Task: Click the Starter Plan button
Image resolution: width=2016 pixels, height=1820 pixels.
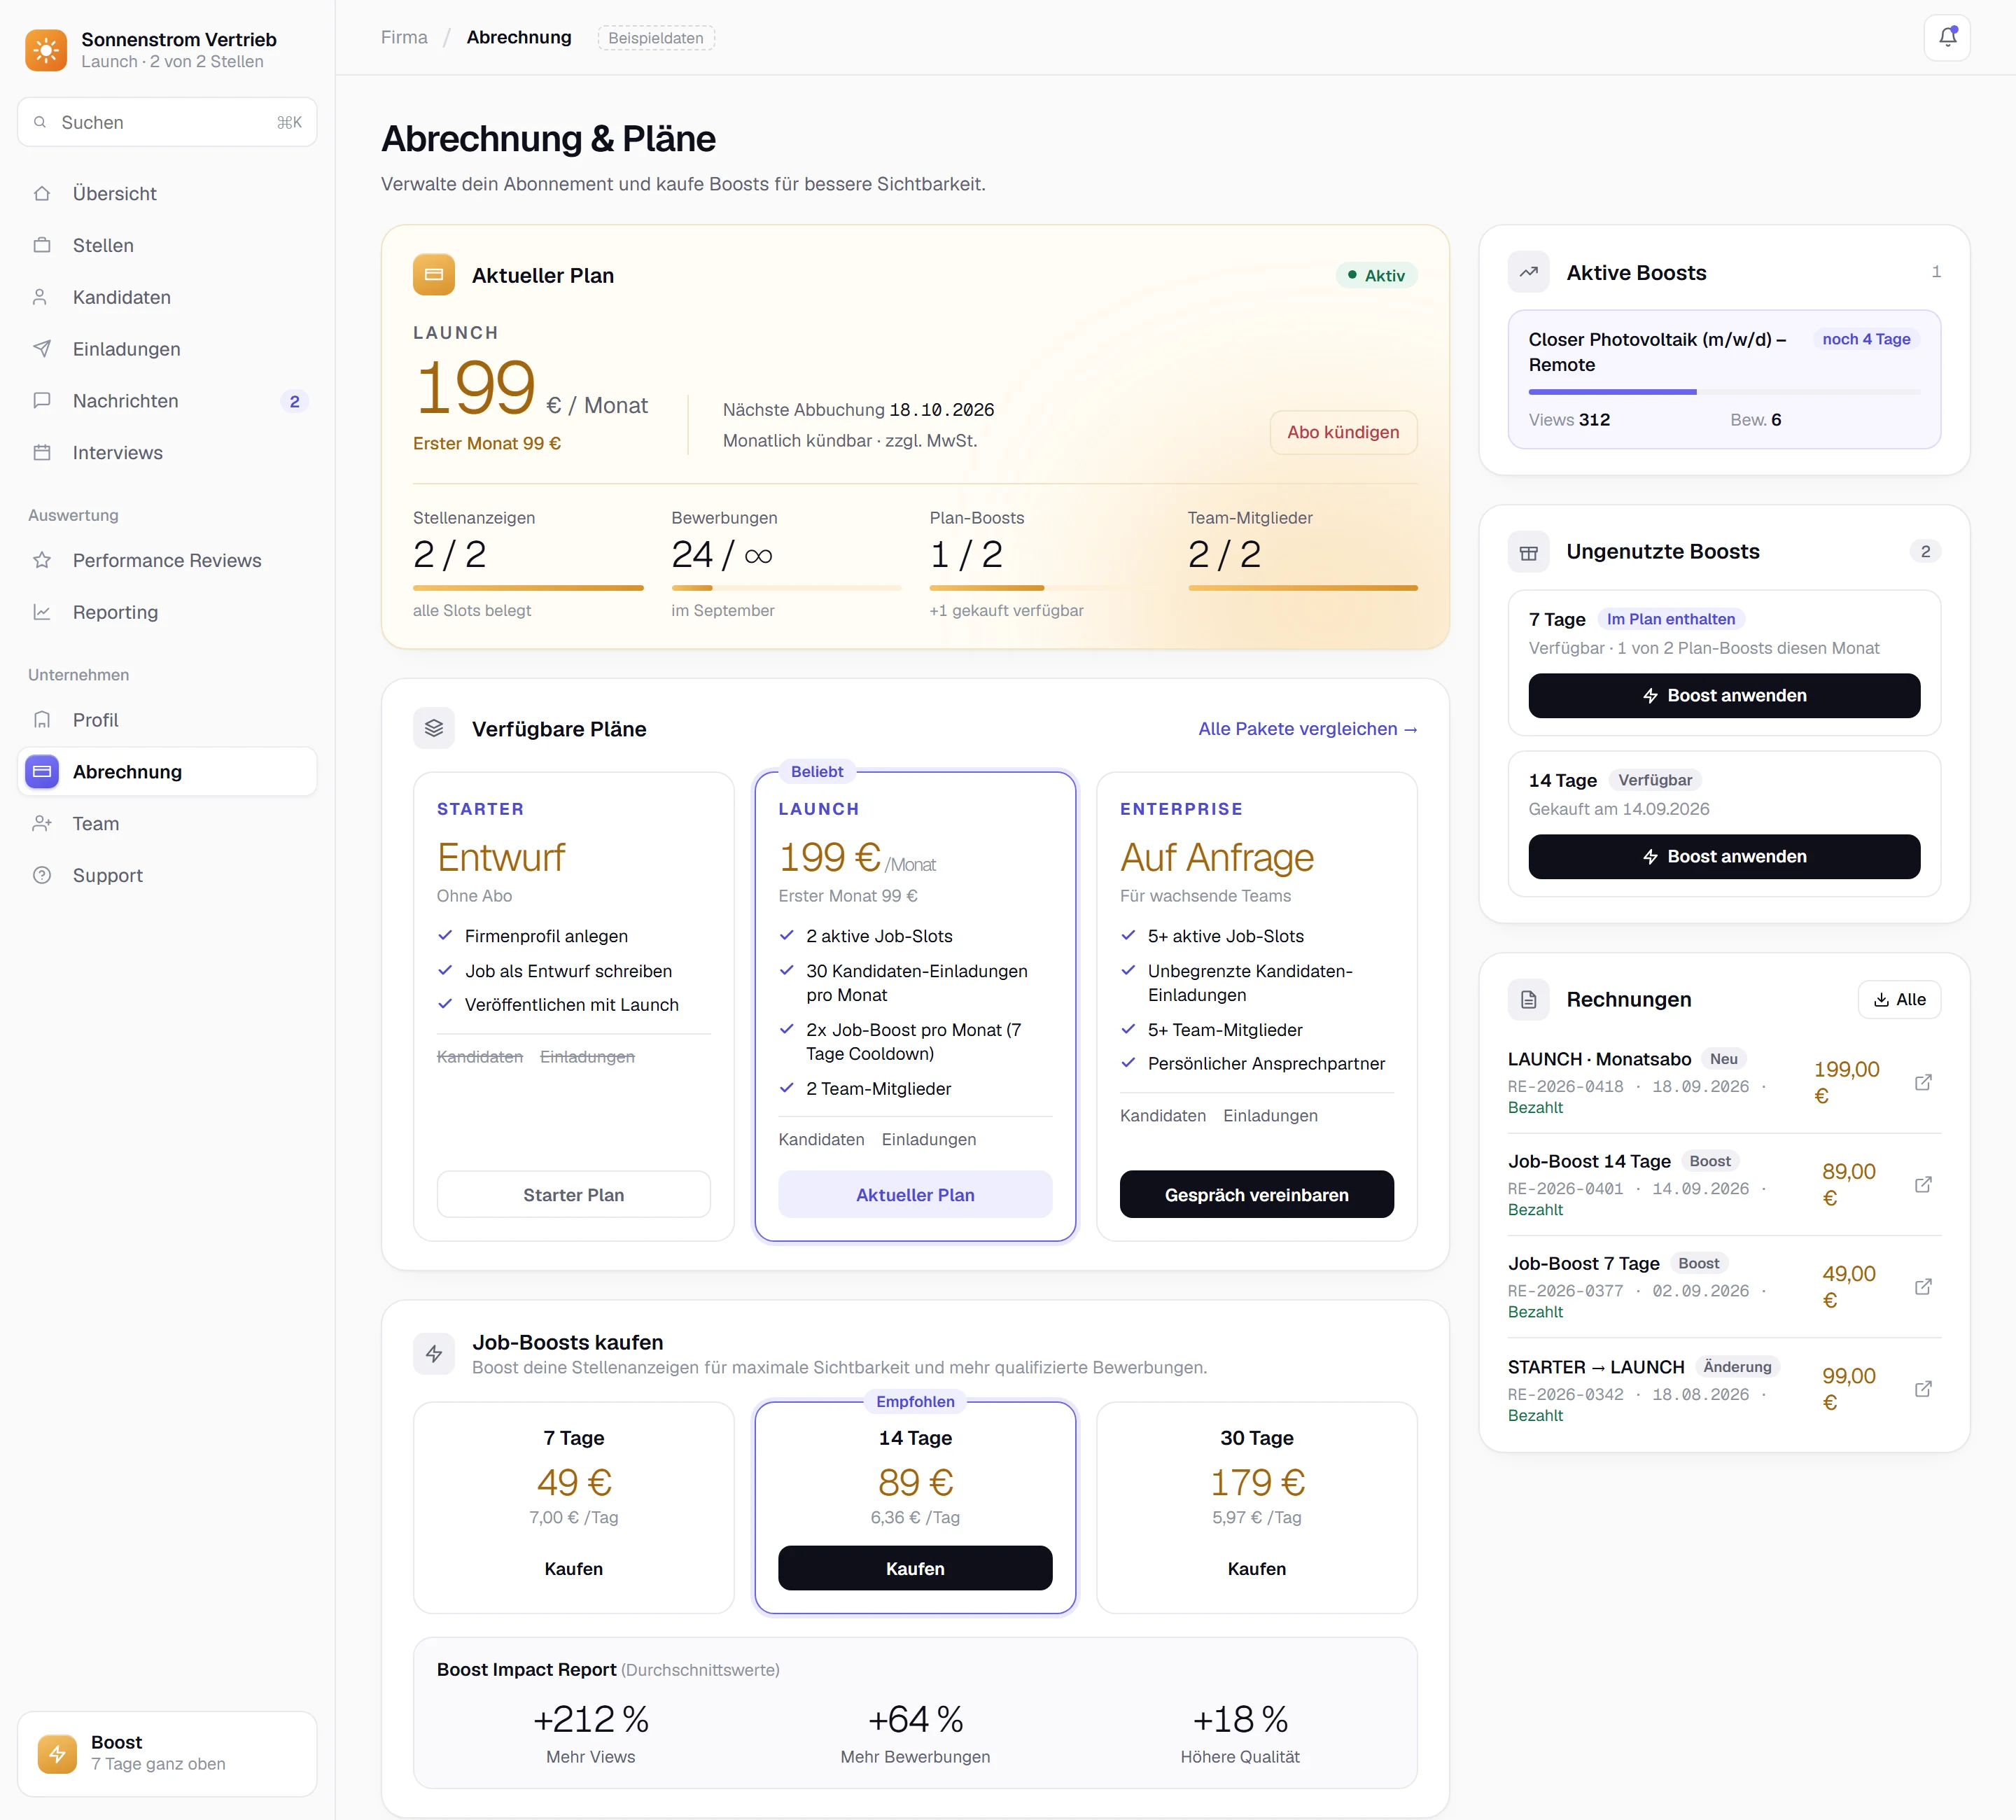Action: point(573,1195)
